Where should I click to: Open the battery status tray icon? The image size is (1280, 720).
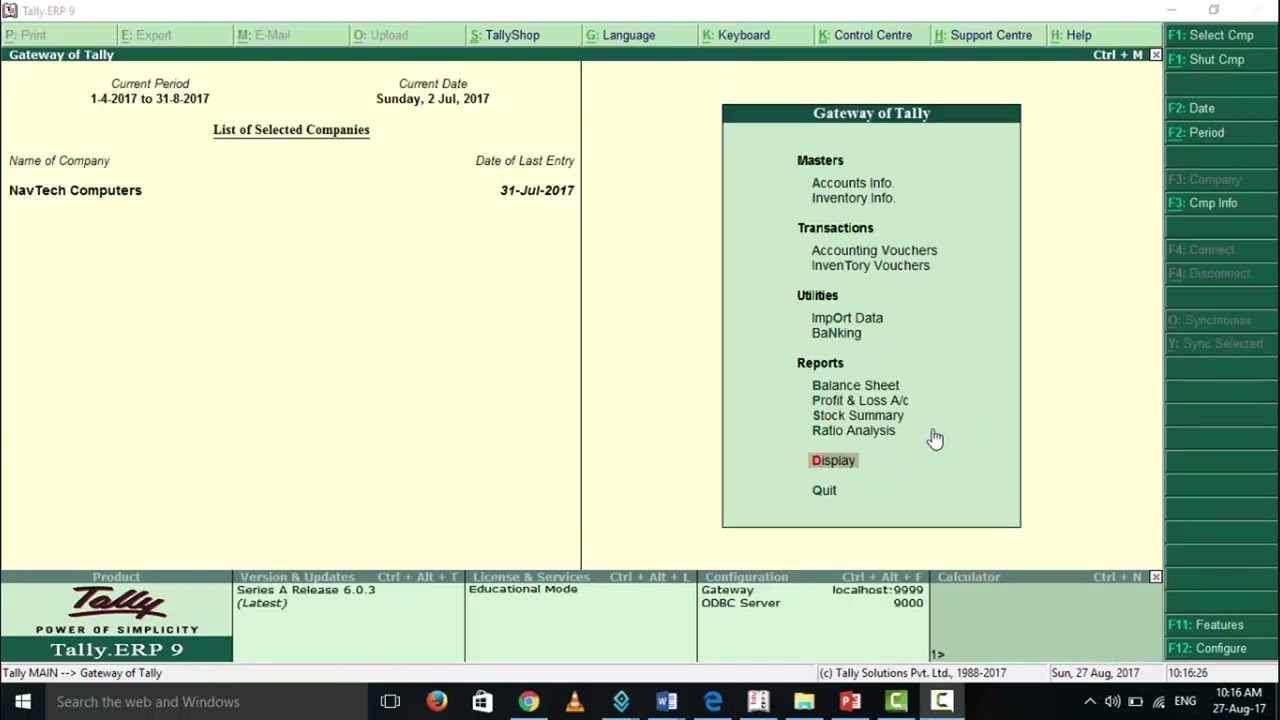pyautogui.click(x=1135, y=702)
